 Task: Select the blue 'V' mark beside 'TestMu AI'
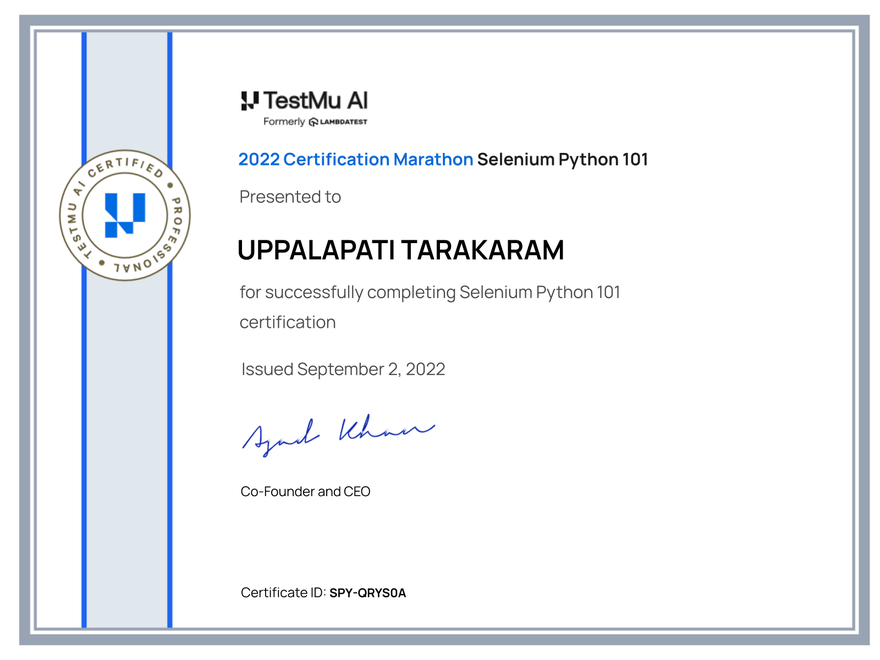coord(248,100)
